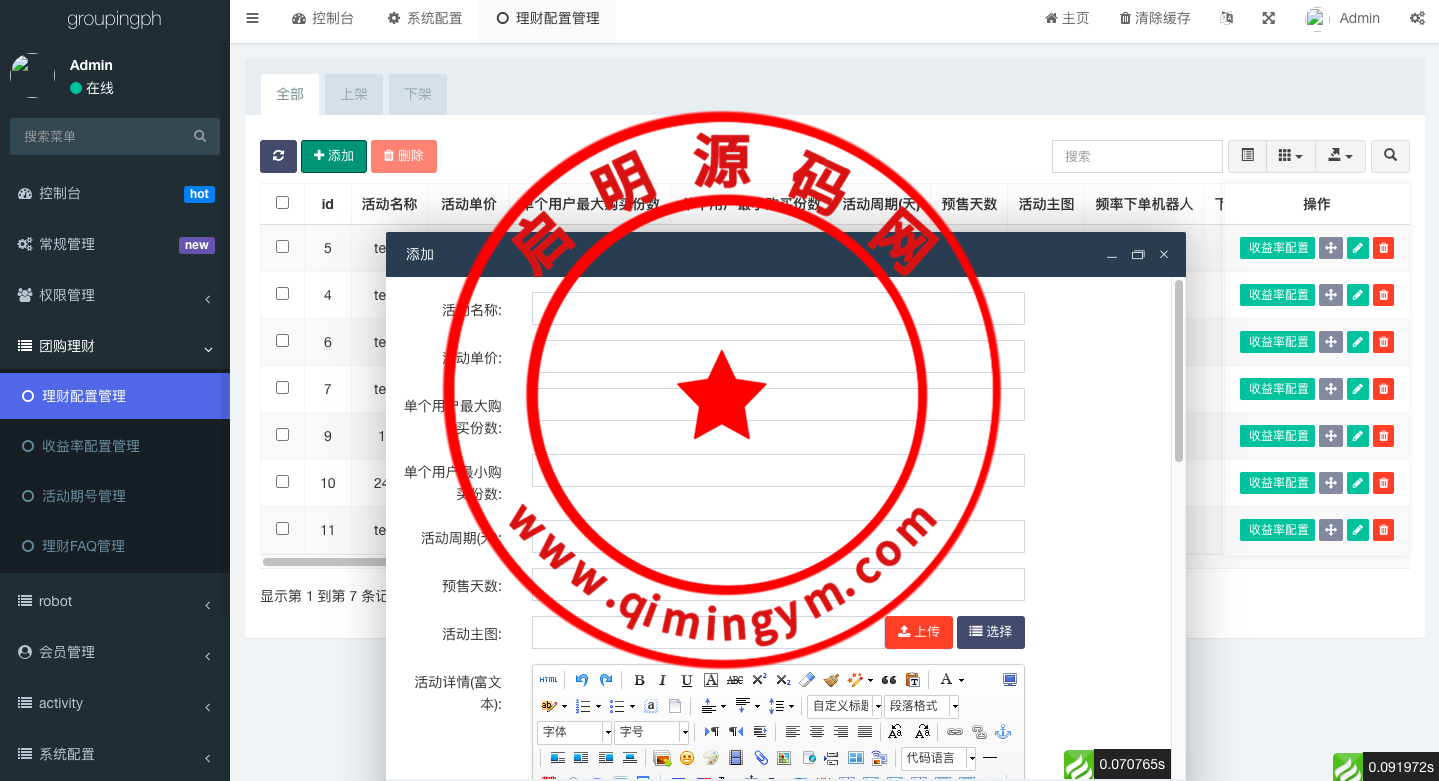The width and height of the screenshot is (1439, 781).
Task: Check the select-all checkbox in table header
Action: 282,203
